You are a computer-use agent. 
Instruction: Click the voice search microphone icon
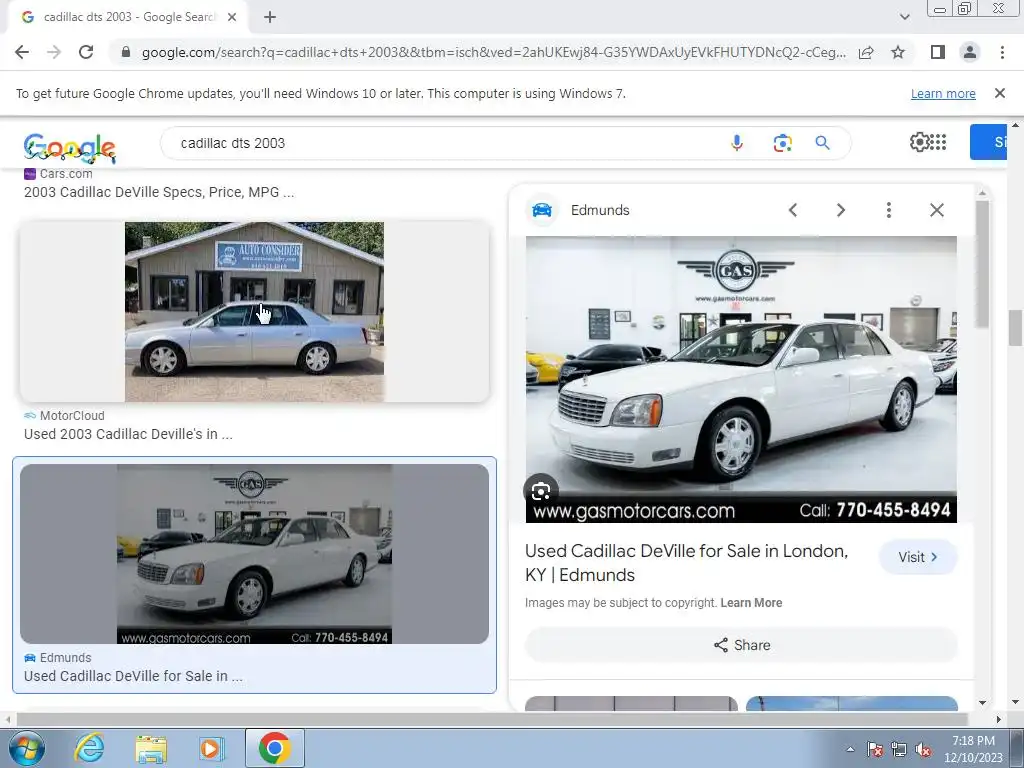pos(737,142)
